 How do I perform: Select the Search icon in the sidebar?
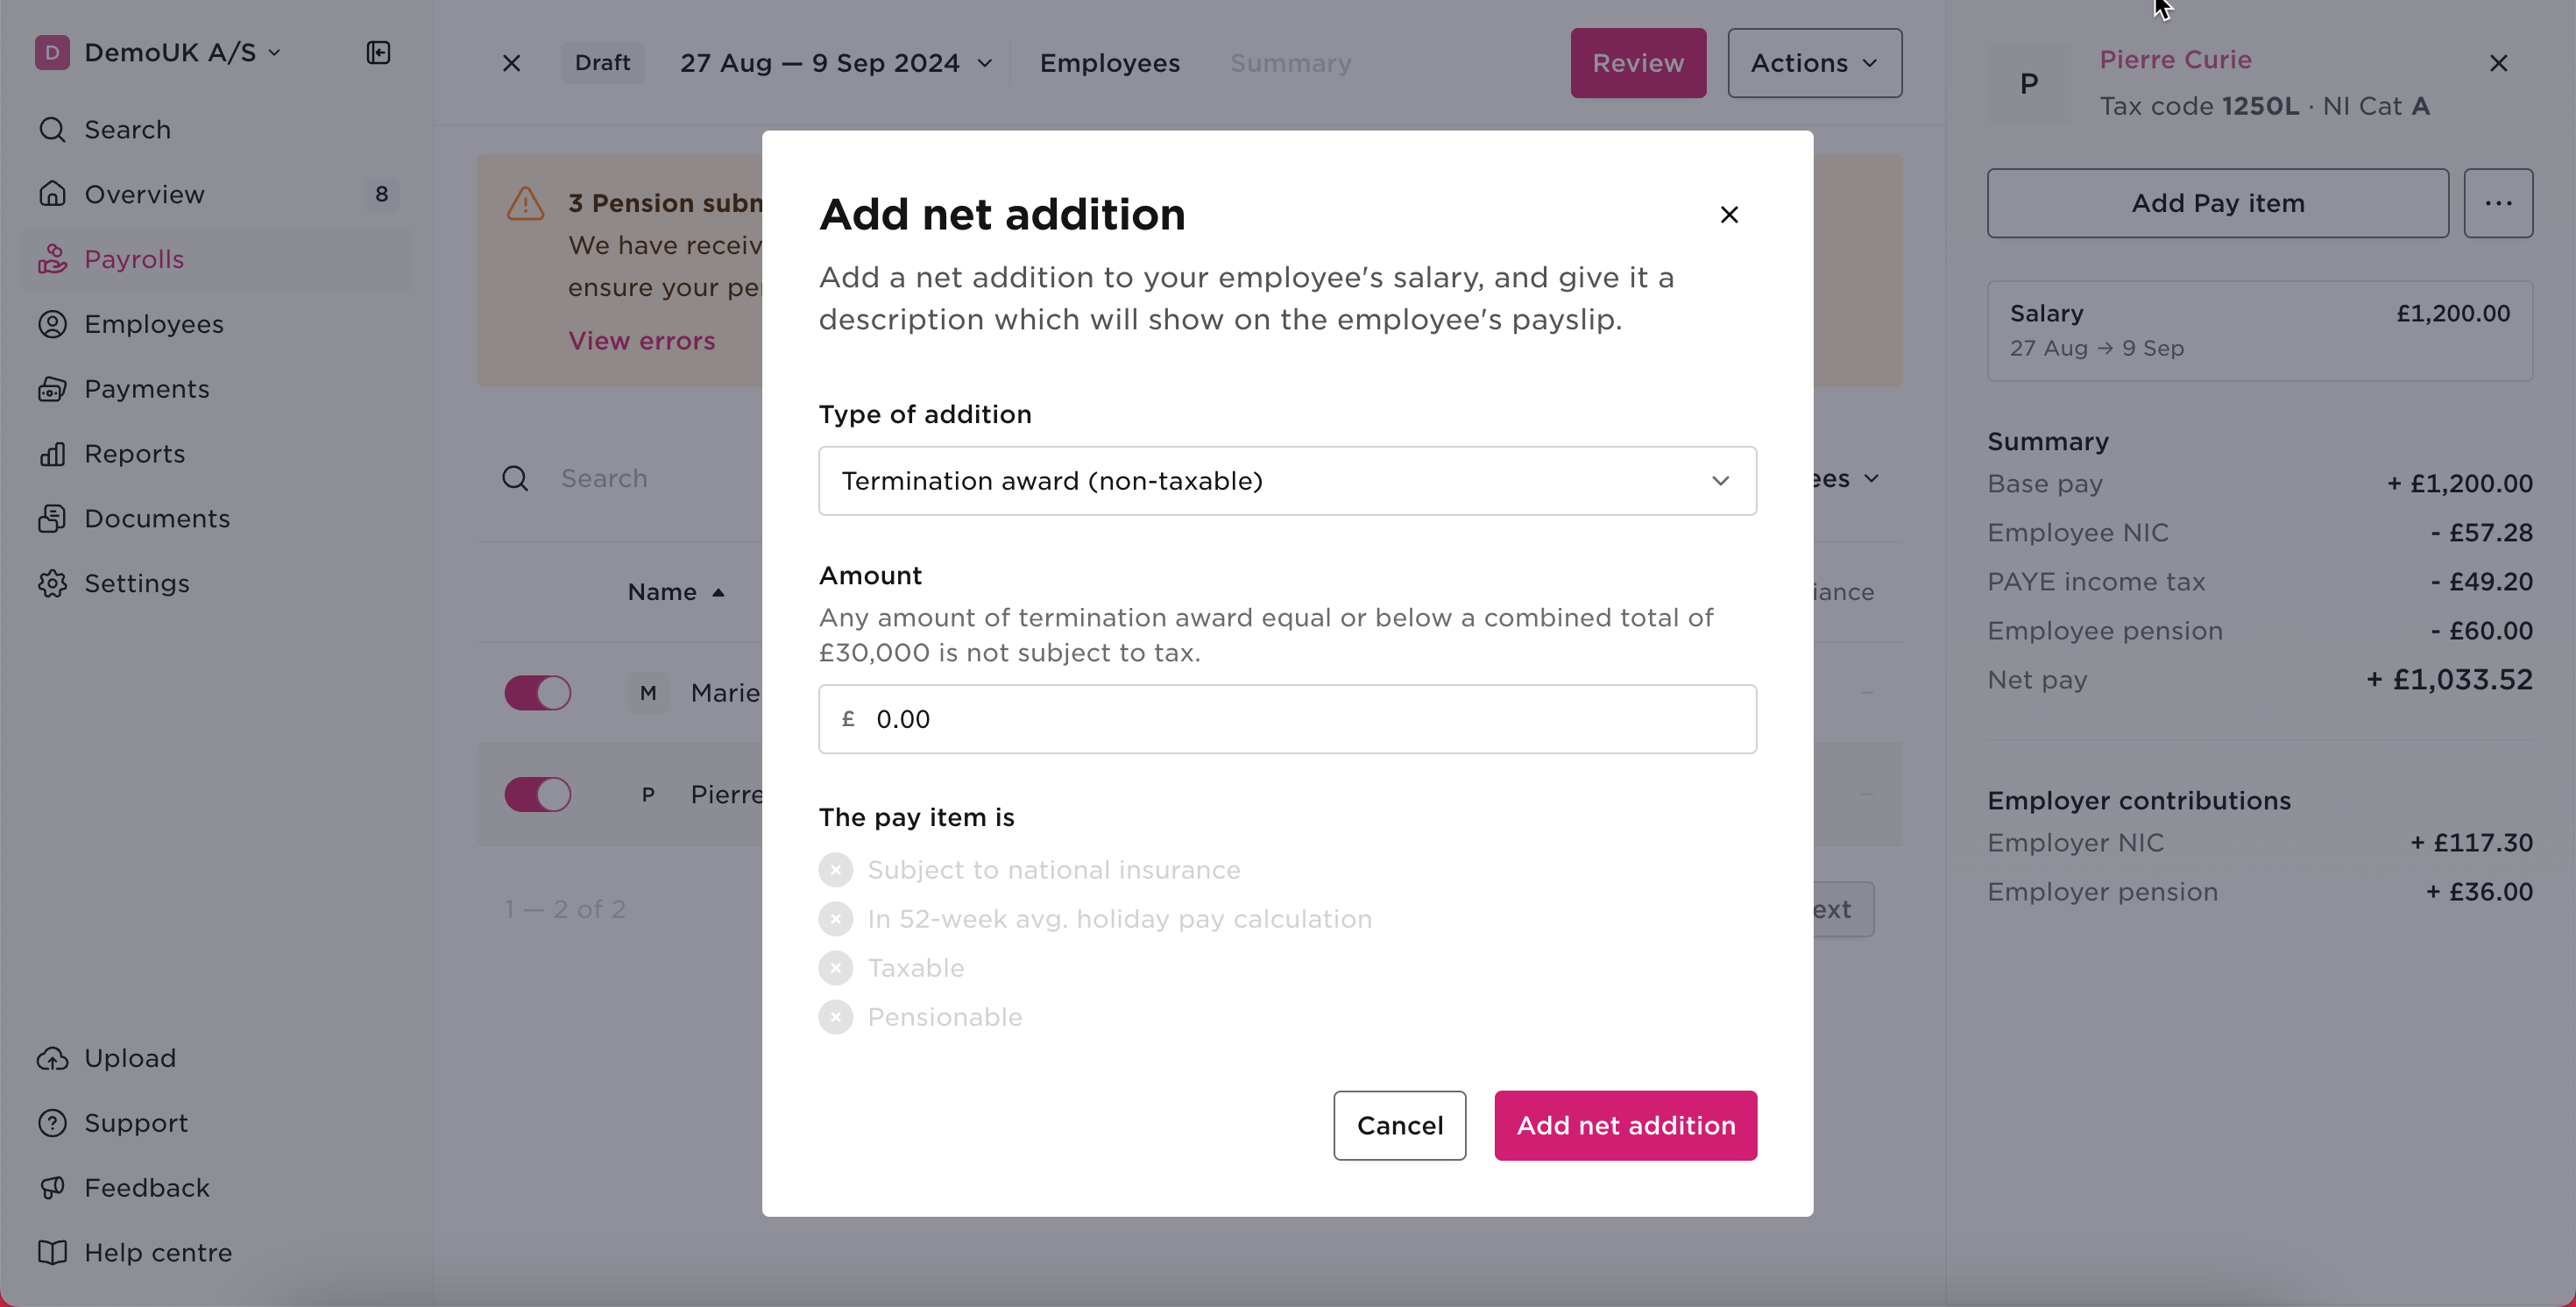53,129
